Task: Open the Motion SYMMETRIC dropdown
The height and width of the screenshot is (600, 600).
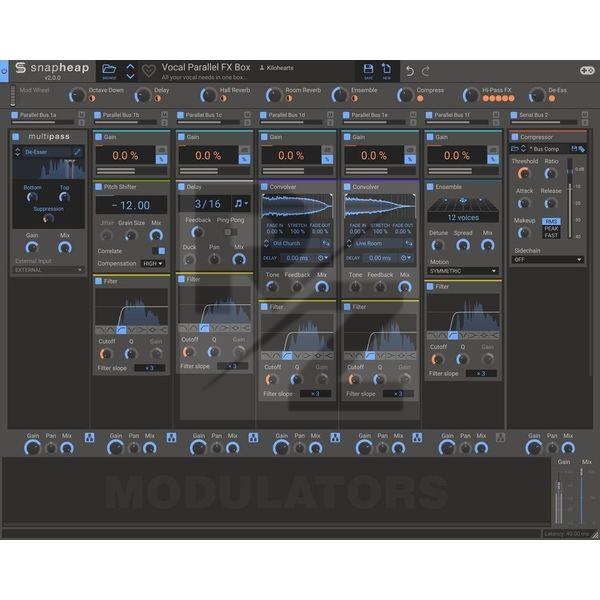Action: pos(463,271)
